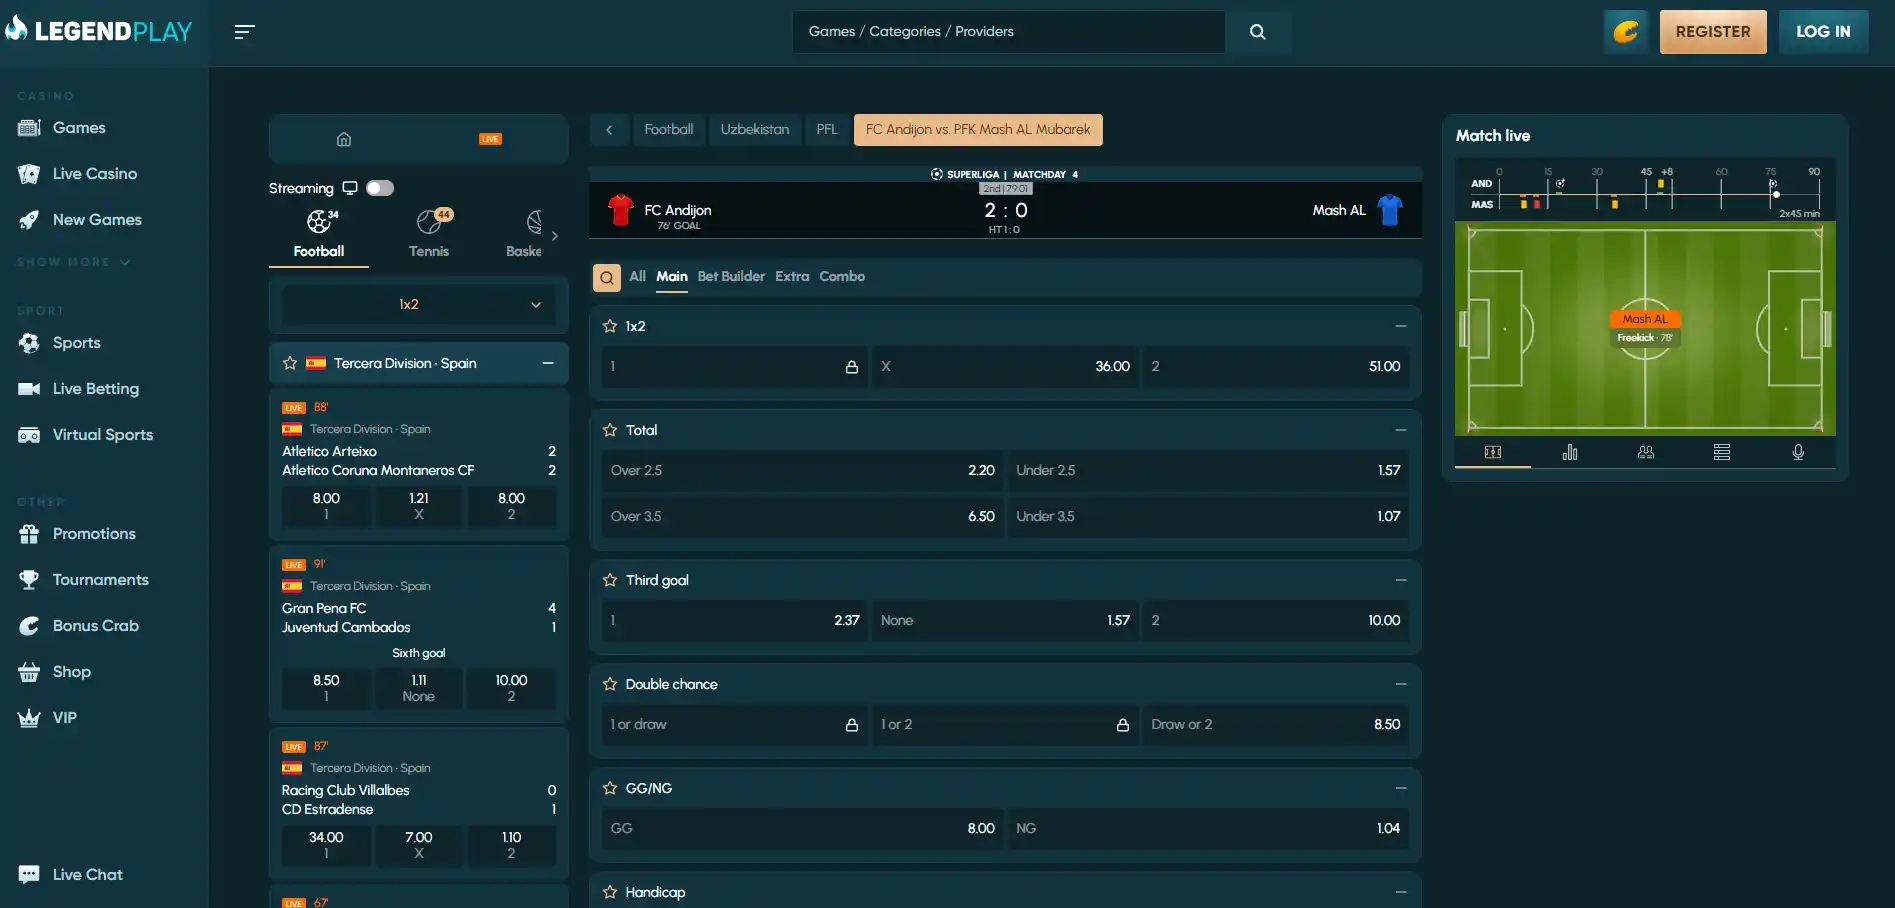Open Football breadcrumb
Viewport: 1895px width, 908px height.
click(669, 130)
